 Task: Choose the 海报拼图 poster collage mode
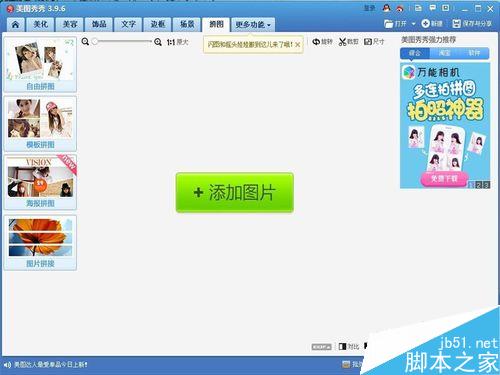pos(40,182)
